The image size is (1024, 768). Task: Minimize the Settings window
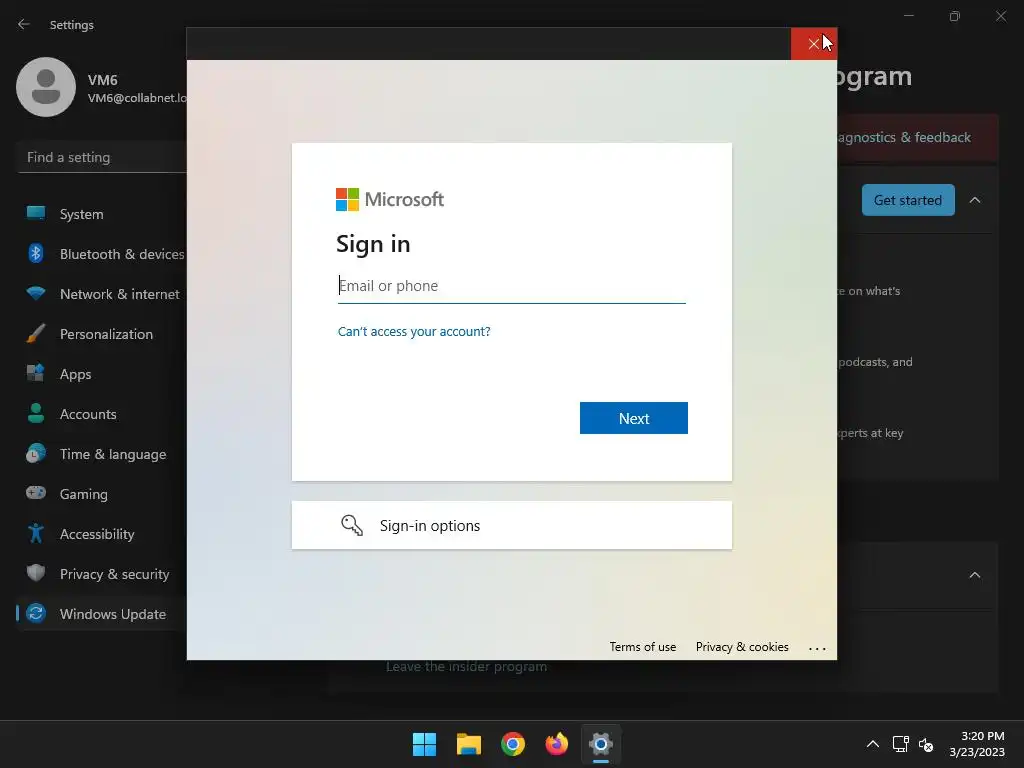[908, 16]
